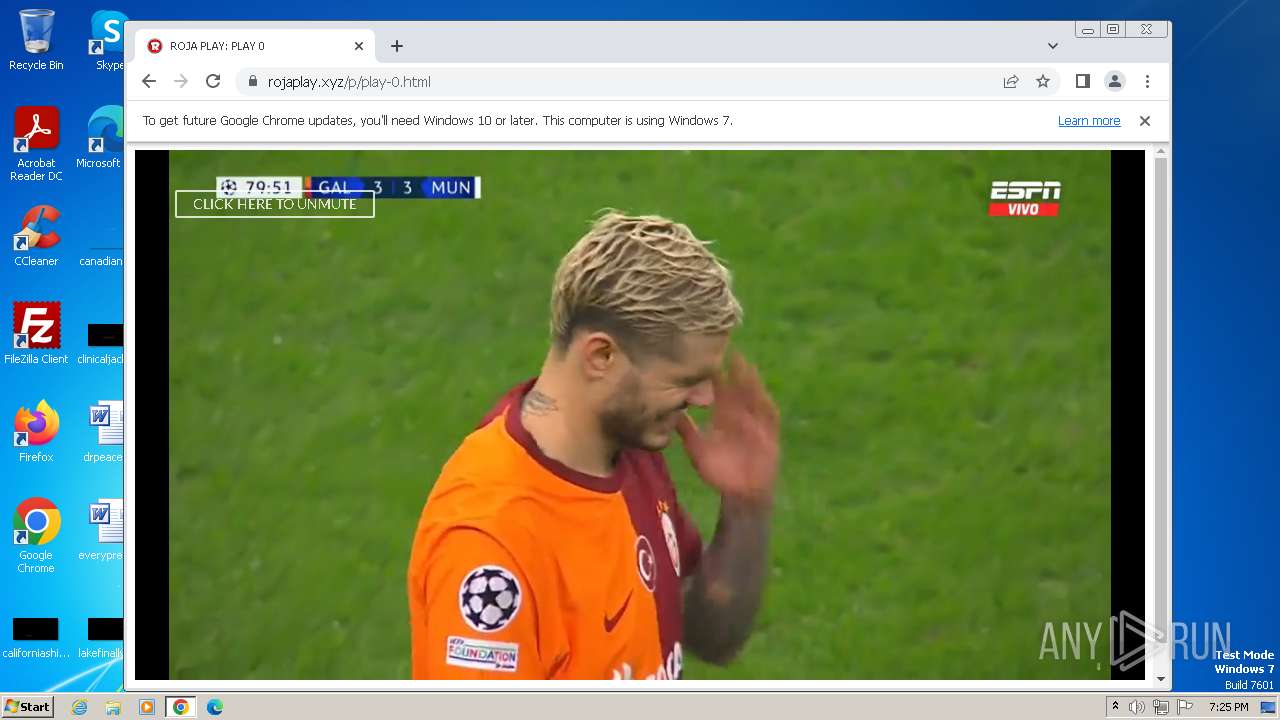Open the volume tray icon
The width and height of the screenshot is (1280, 720).
[1137, 707]
